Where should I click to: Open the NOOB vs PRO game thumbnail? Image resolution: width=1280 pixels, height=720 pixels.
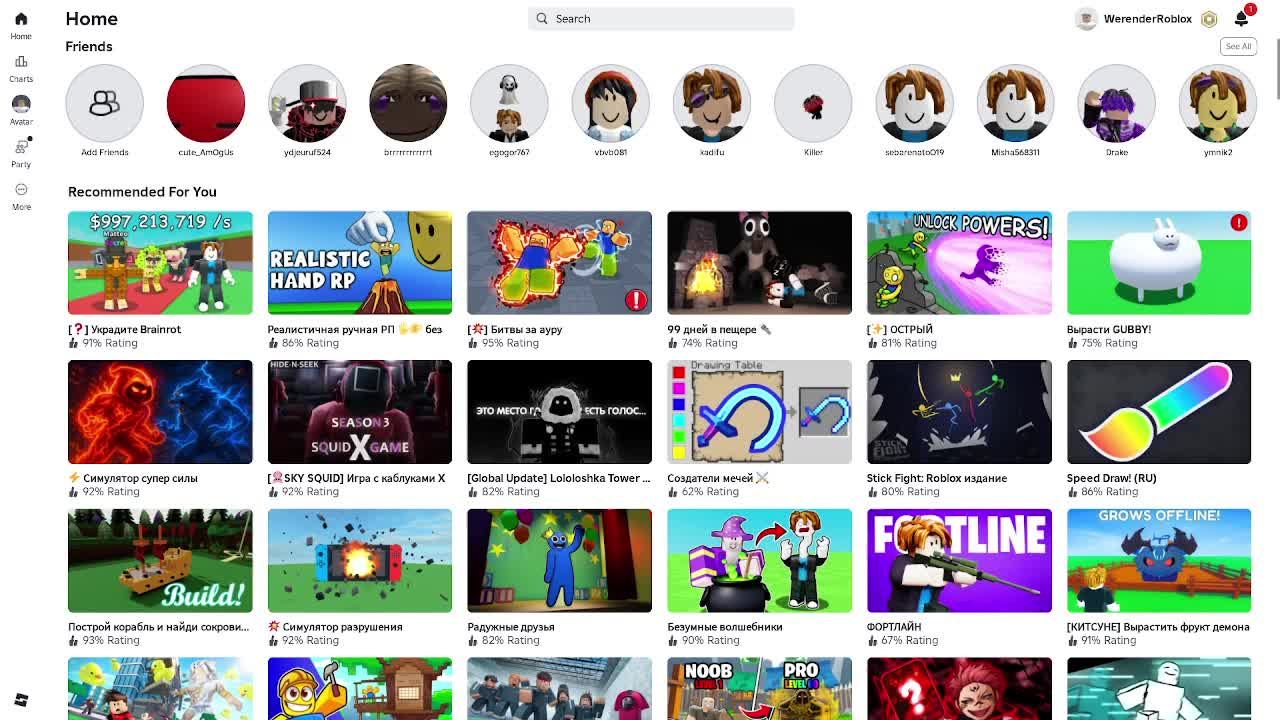[x=759, y=689]
